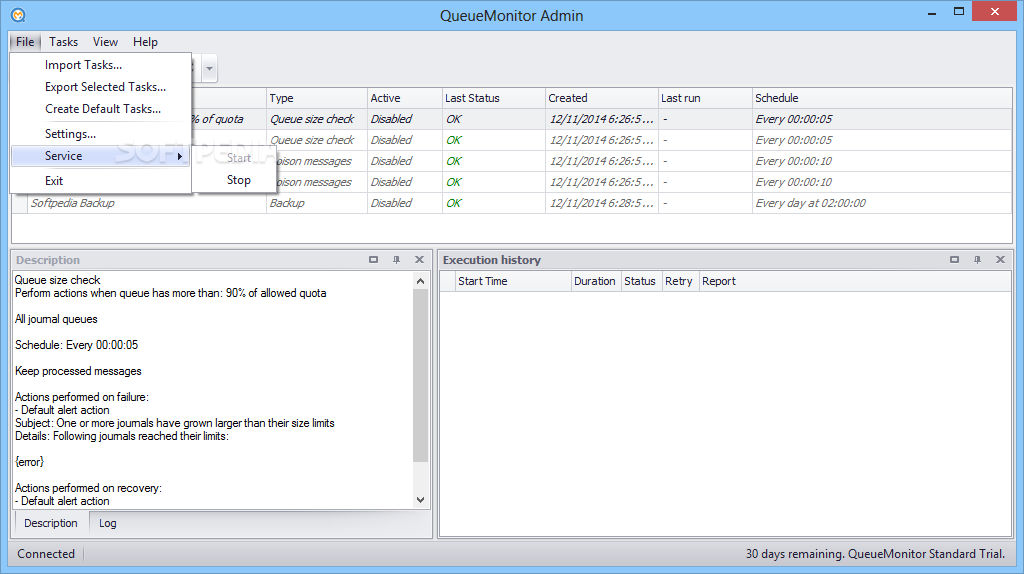Click 'All journal queues' line in Description
This screenshot has width=1024, height=574.
tap(56, 319)
